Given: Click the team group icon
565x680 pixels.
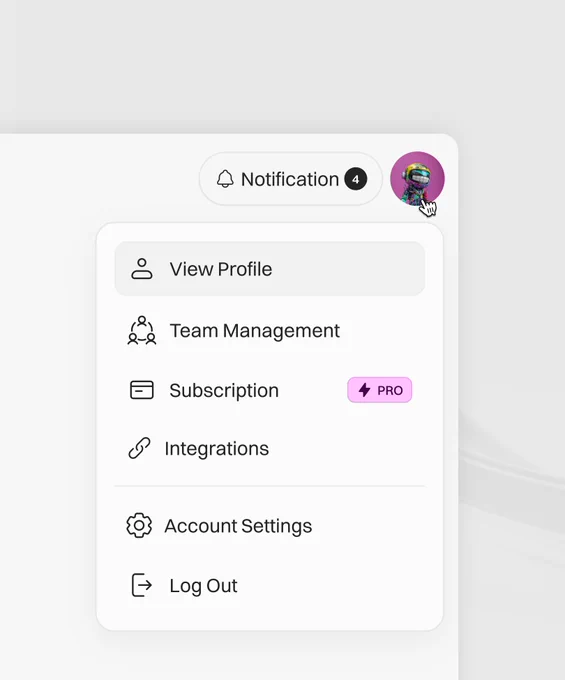Looking at the screenshot, I should (142, 330).
